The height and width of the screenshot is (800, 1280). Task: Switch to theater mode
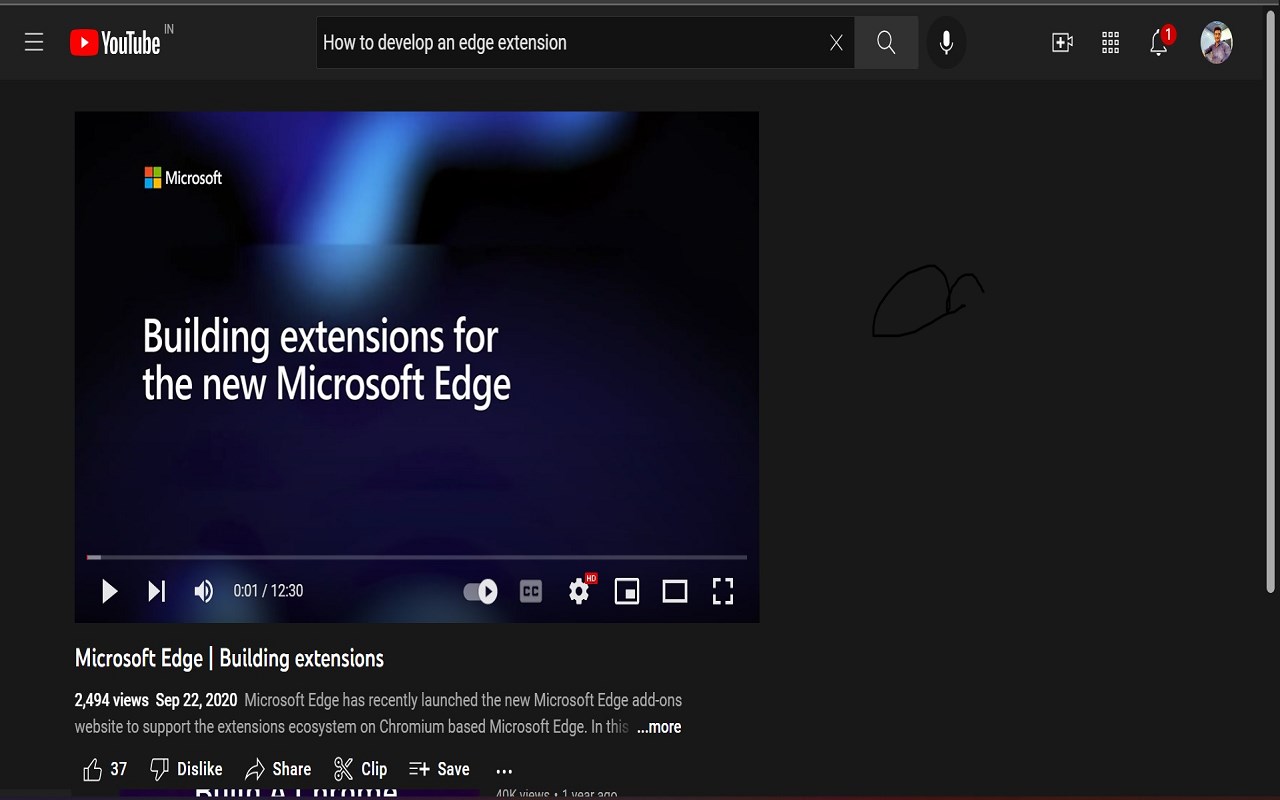coord(675,591)
